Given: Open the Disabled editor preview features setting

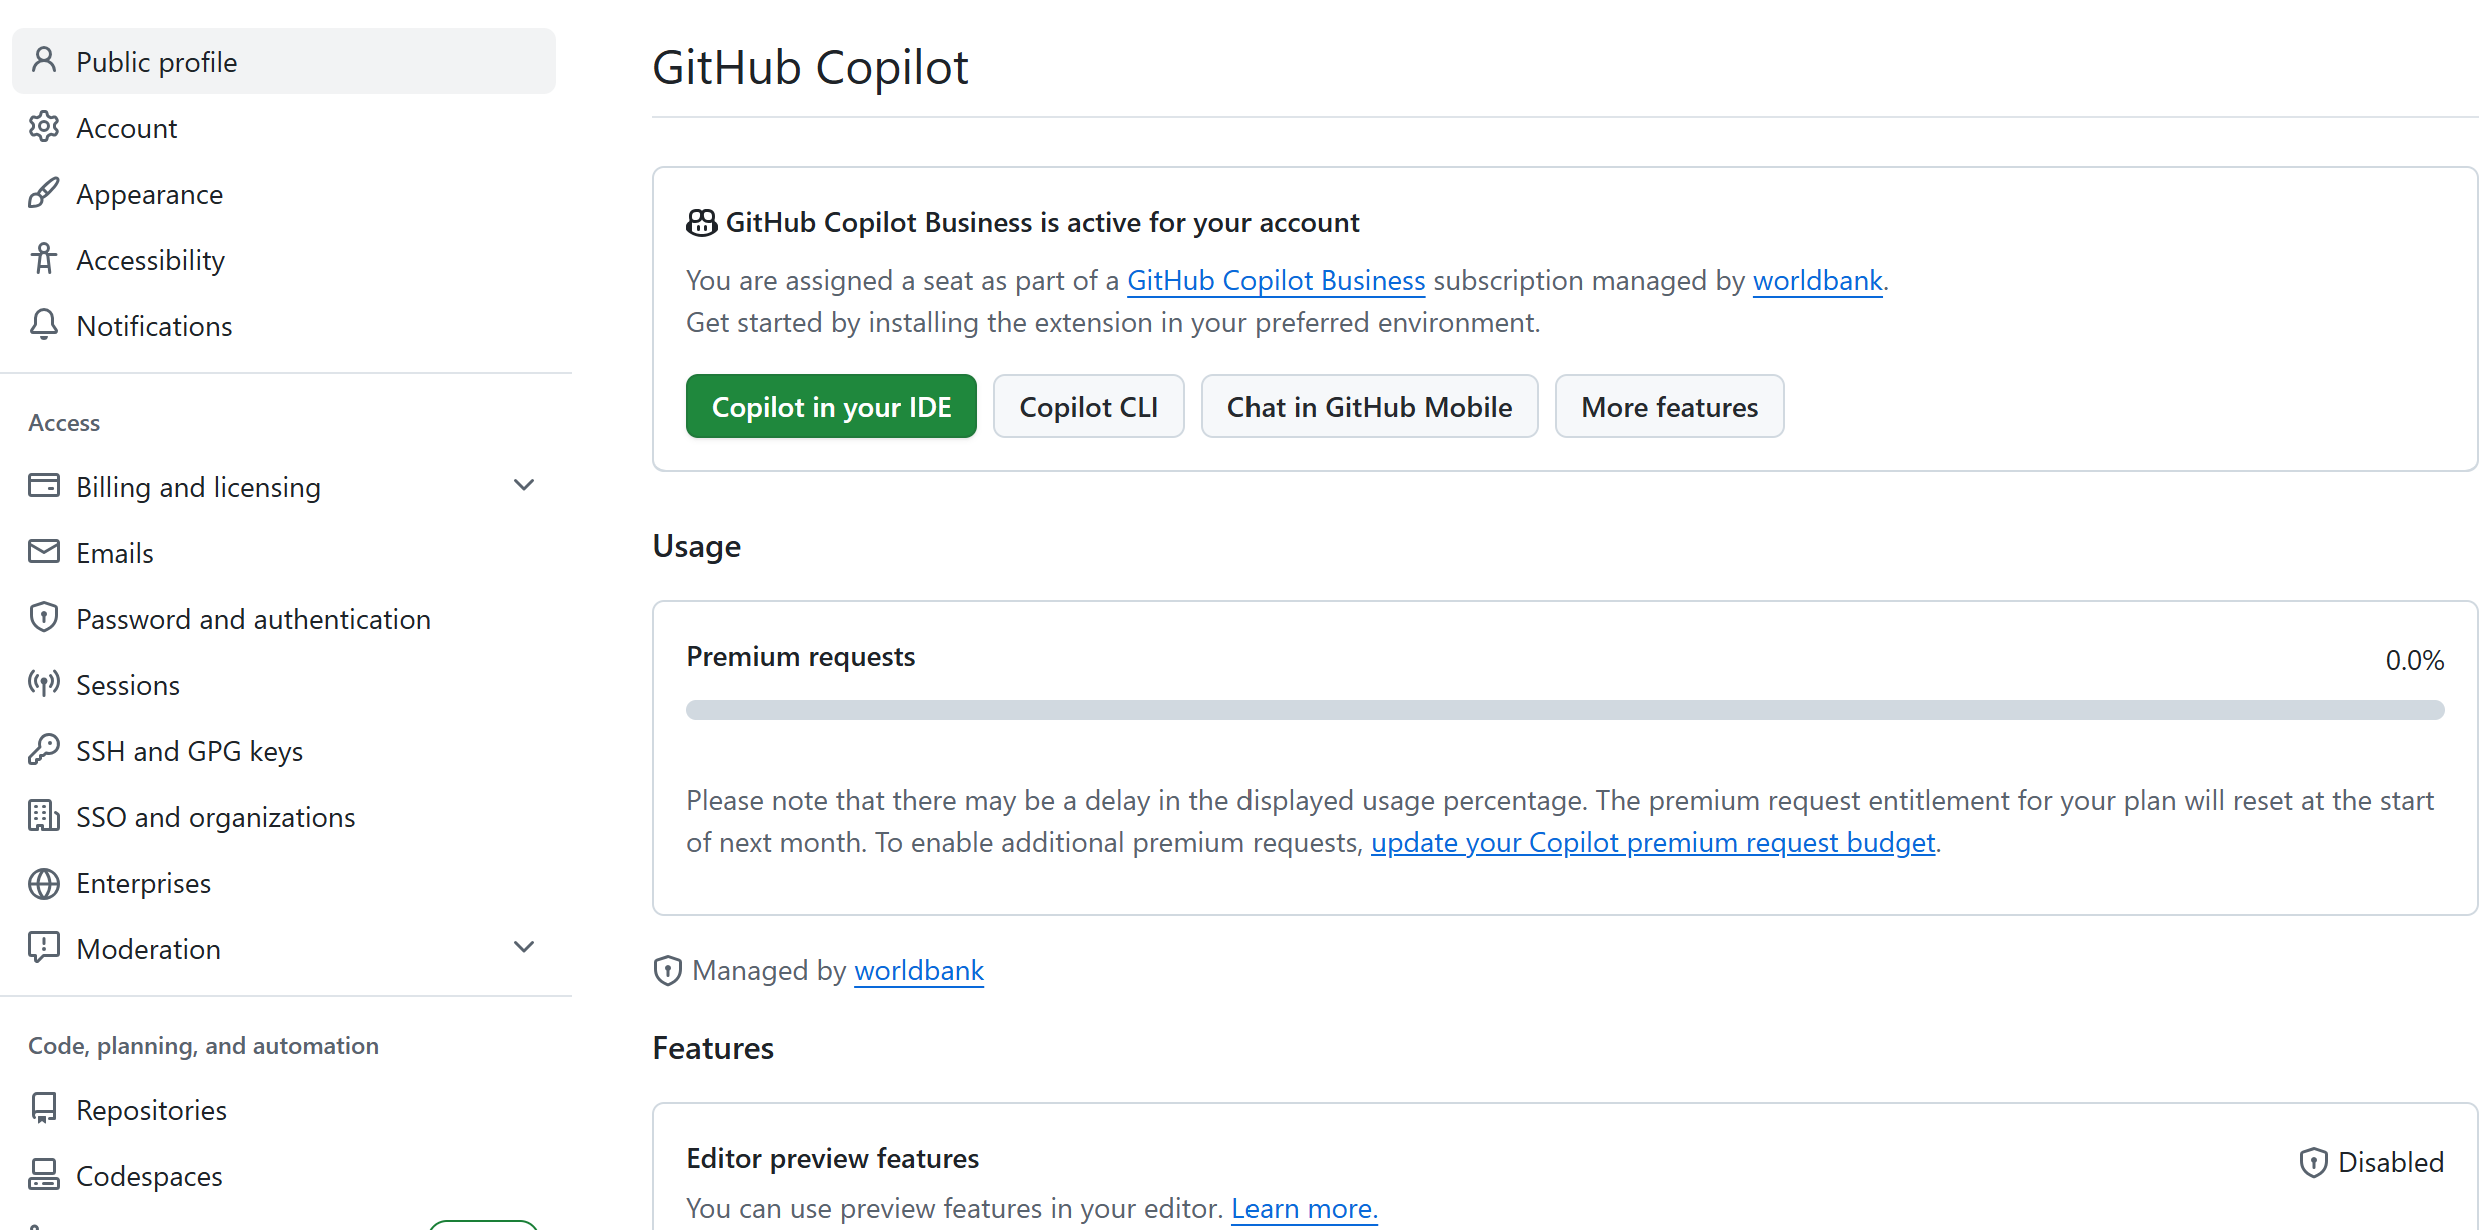Looking at the screenshot, I should [x=2371, y=1162].
